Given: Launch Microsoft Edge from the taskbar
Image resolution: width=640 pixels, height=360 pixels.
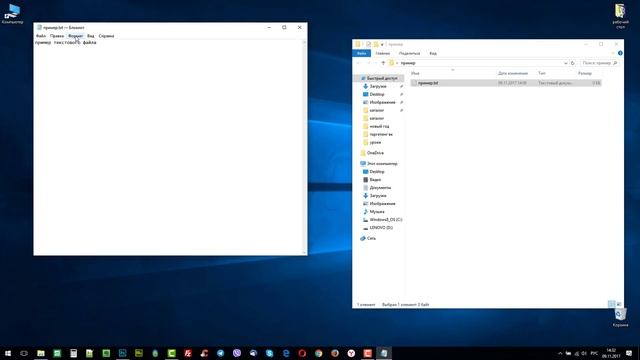Looking at the screenshot, I should pyautogui.click(x=286, y=353).
